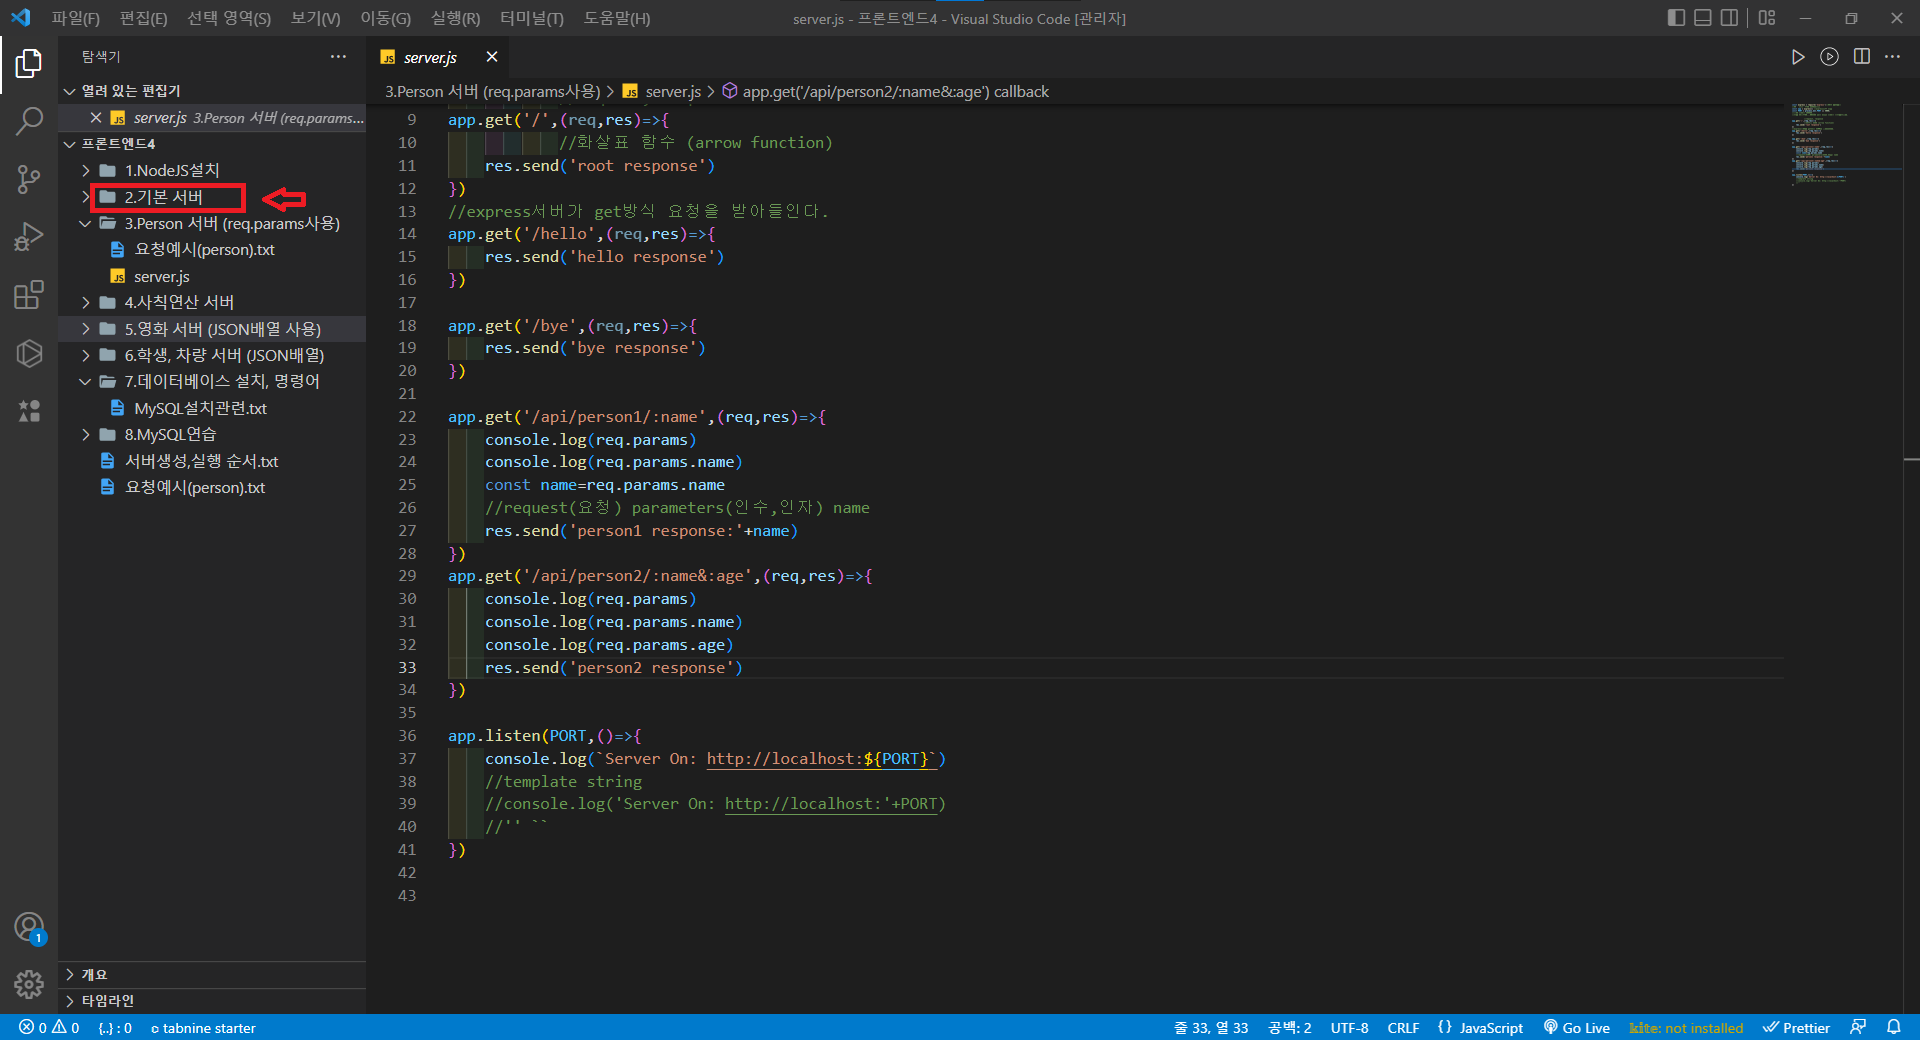
Task: Click the Run Code play button
Action: (x=1798, y=57)
